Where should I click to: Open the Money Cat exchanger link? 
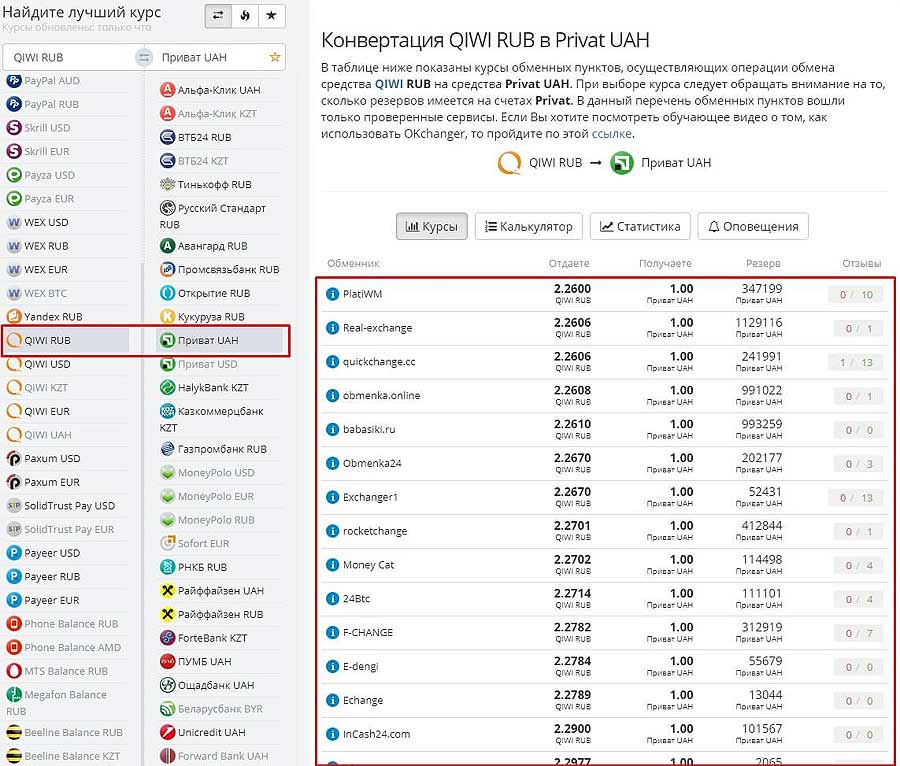coord(368,565)
